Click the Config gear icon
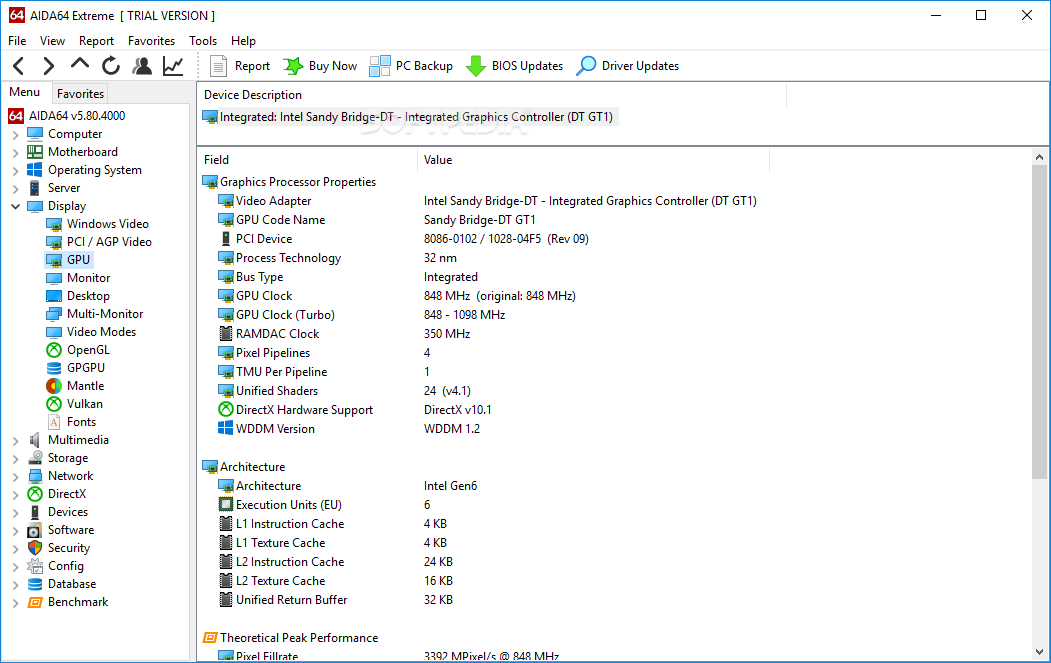1051x663 pixels. click(35, 566)
